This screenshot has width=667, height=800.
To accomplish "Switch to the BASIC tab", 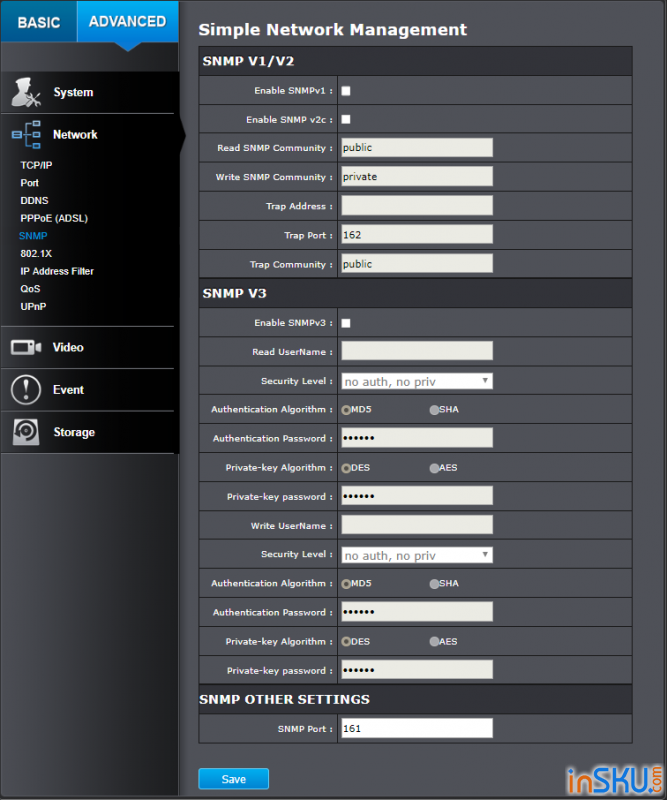I will [39, 21].
